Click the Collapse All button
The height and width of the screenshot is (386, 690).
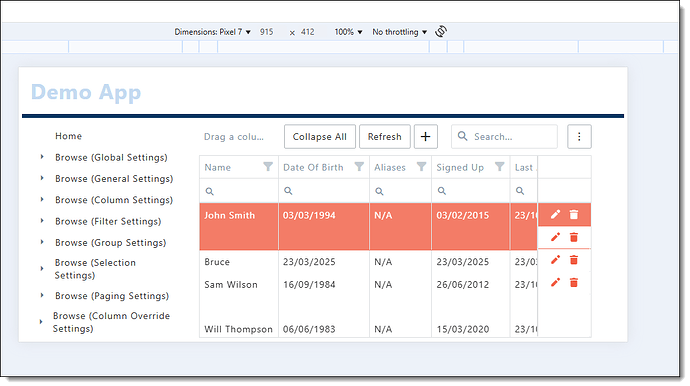pos(320,136)
